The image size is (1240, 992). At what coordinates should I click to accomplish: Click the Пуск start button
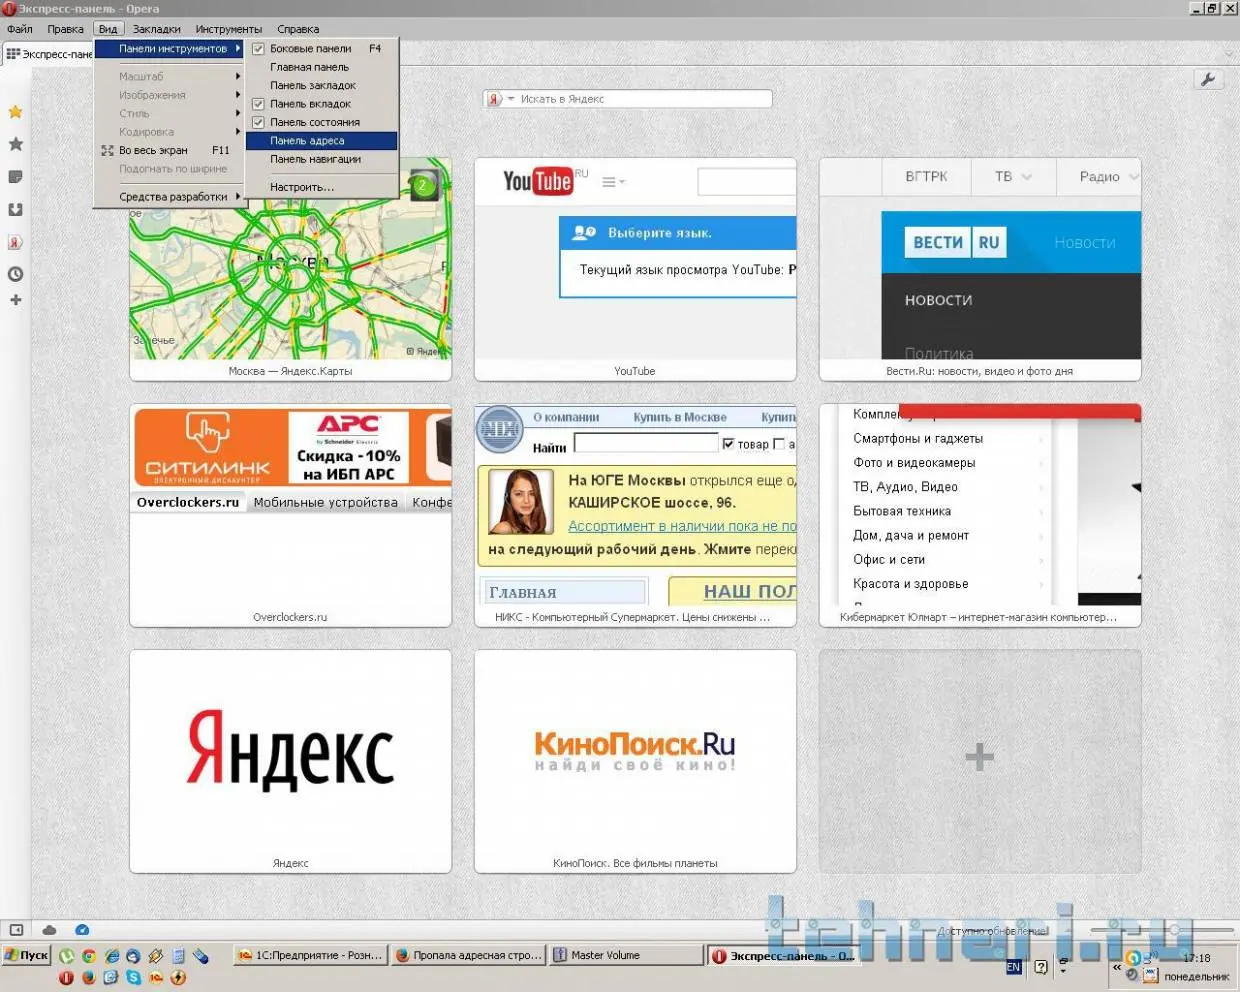[x=26, y=955]
